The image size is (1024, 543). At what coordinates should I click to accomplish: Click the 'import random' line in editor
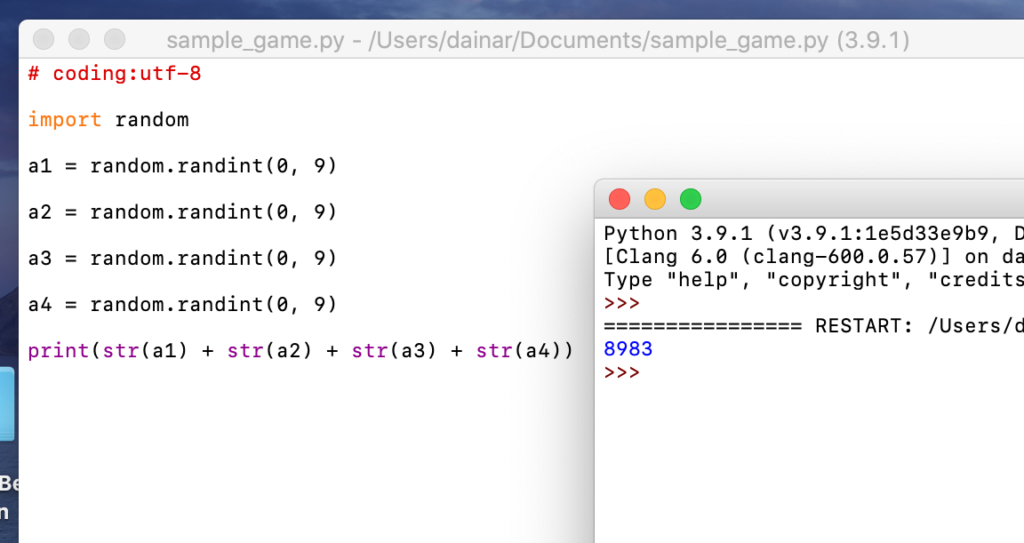click(108, 120)
